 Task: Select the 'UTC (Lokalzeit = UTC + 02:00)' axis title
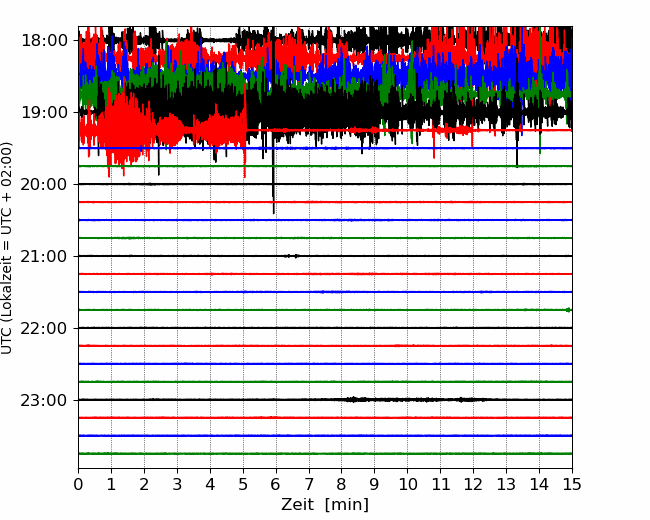pyautogui.click(x=6, y=248)
